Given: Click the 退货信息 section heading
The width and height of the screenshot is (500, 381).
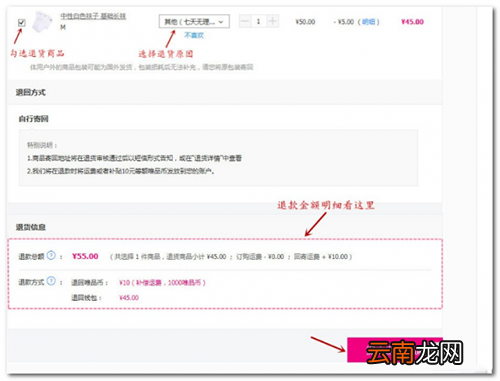Looking at the screenshot, I should pos(31,227).
